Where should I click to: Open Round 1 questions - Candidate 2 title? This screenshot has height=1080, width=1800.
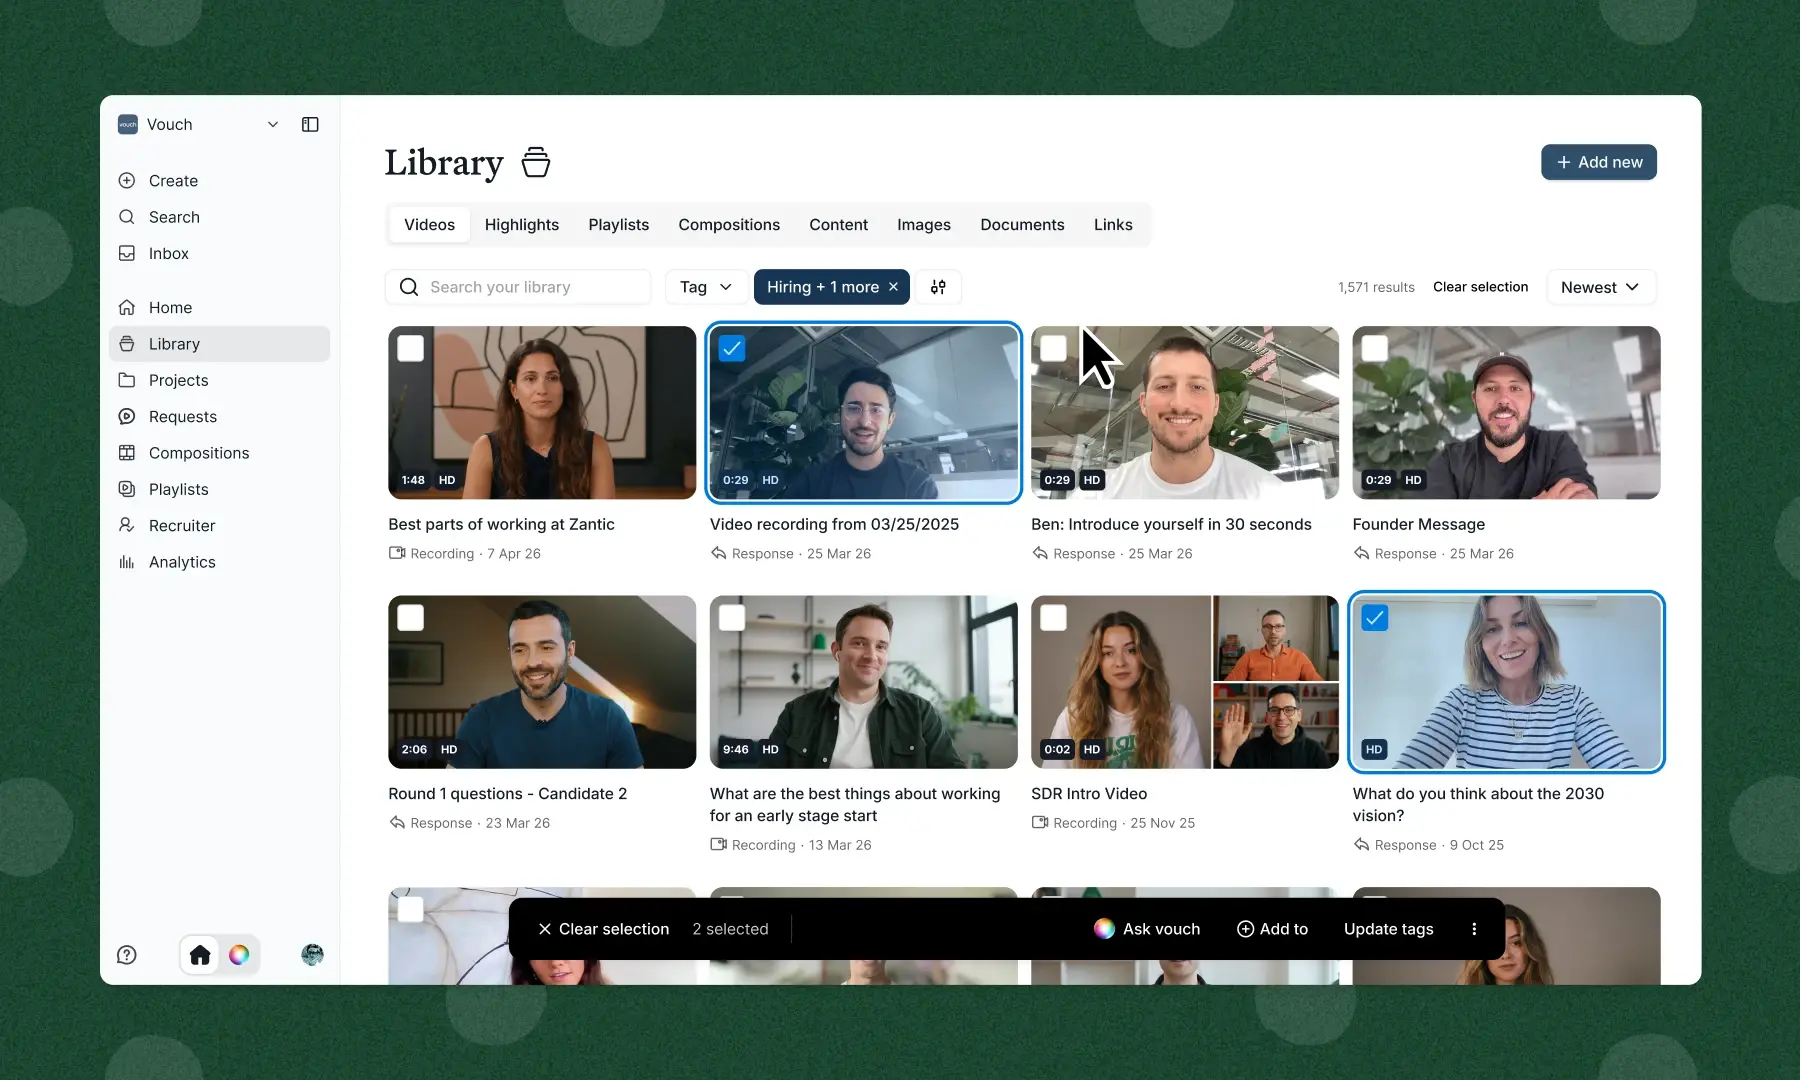click(x=507, y=793)
